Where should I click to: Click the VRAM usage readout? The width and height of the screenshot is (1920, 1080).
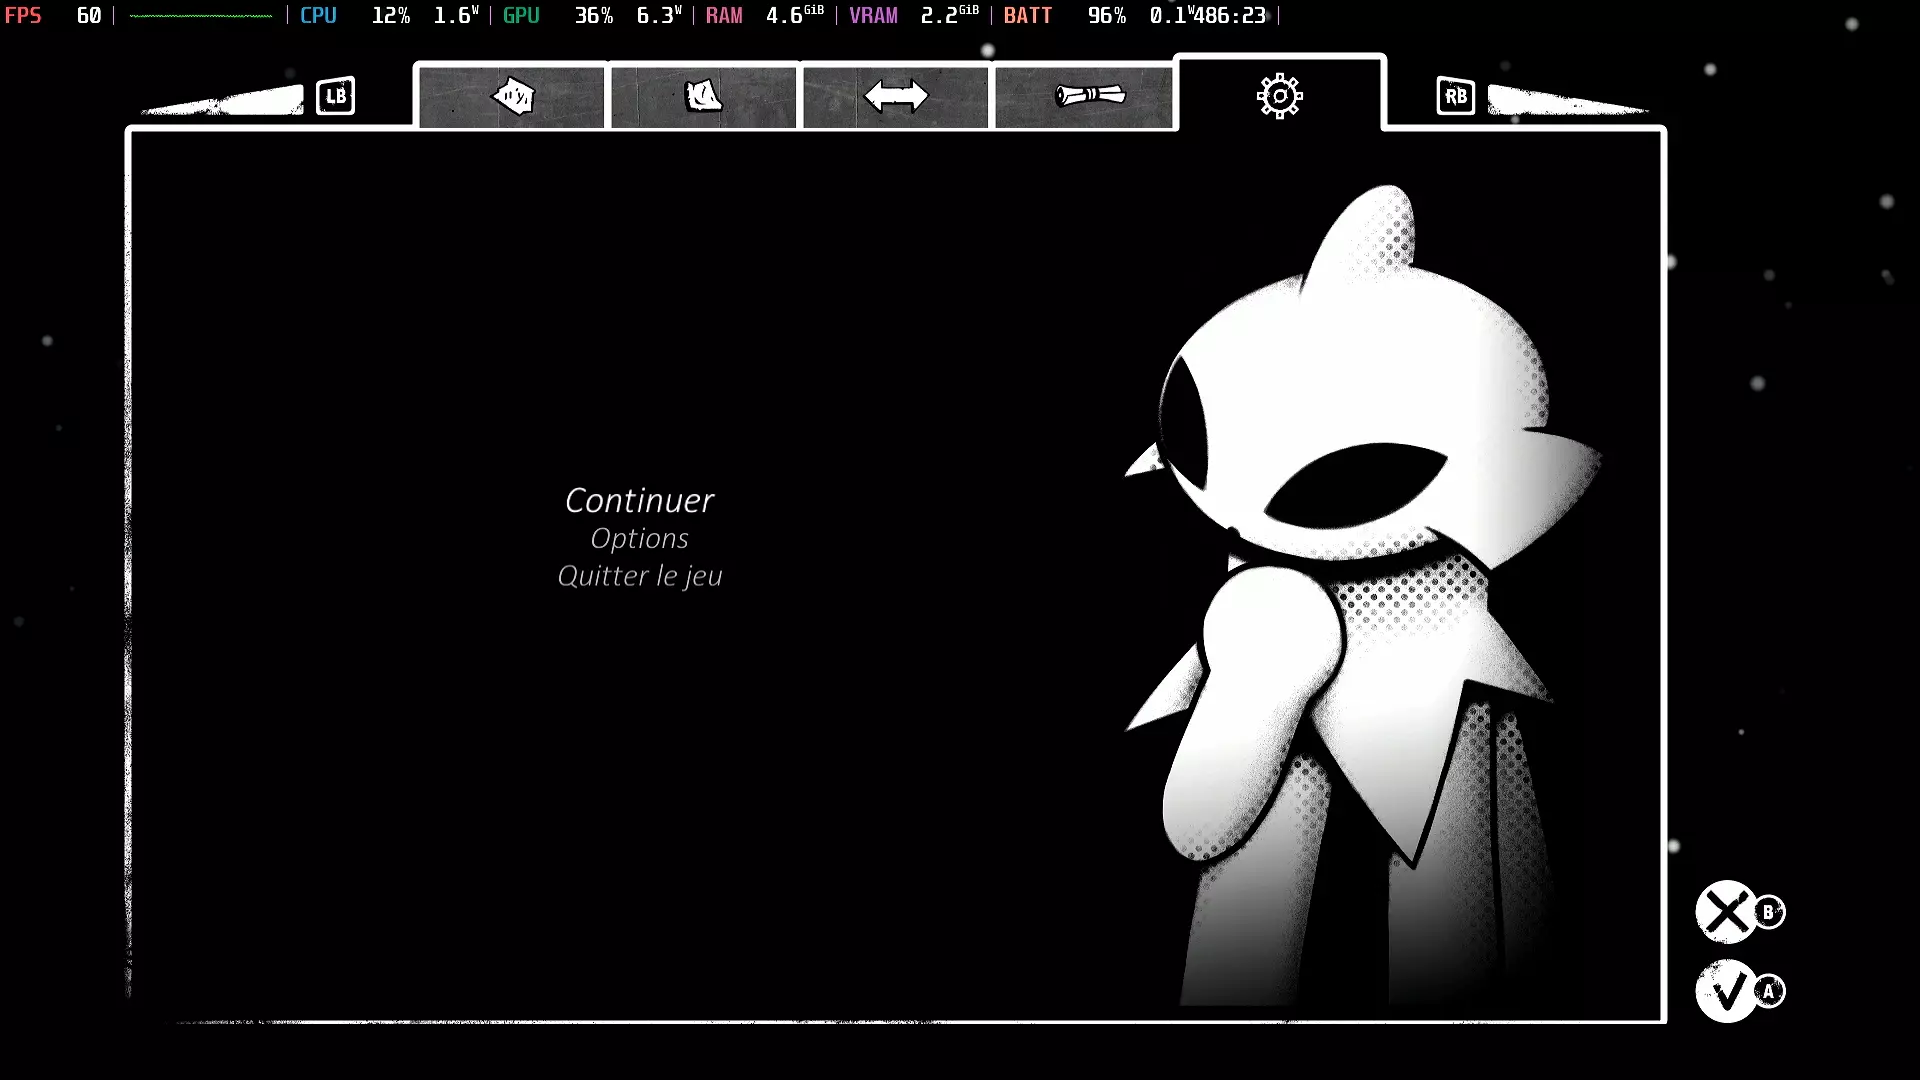912,15
